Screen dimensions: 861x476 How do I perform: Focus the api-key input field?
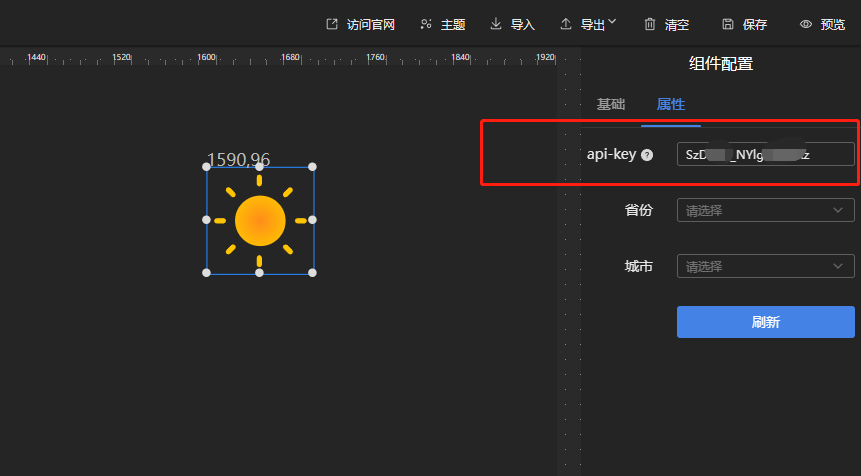click(765, 154)
